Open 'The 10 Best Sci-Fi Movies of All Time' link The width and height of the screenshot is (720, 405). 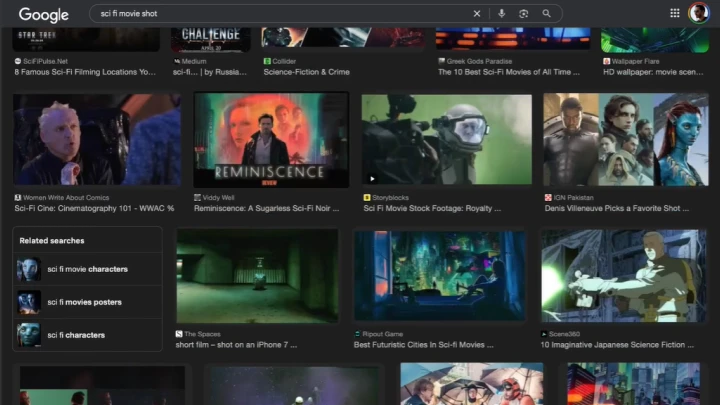click(509, 72)
